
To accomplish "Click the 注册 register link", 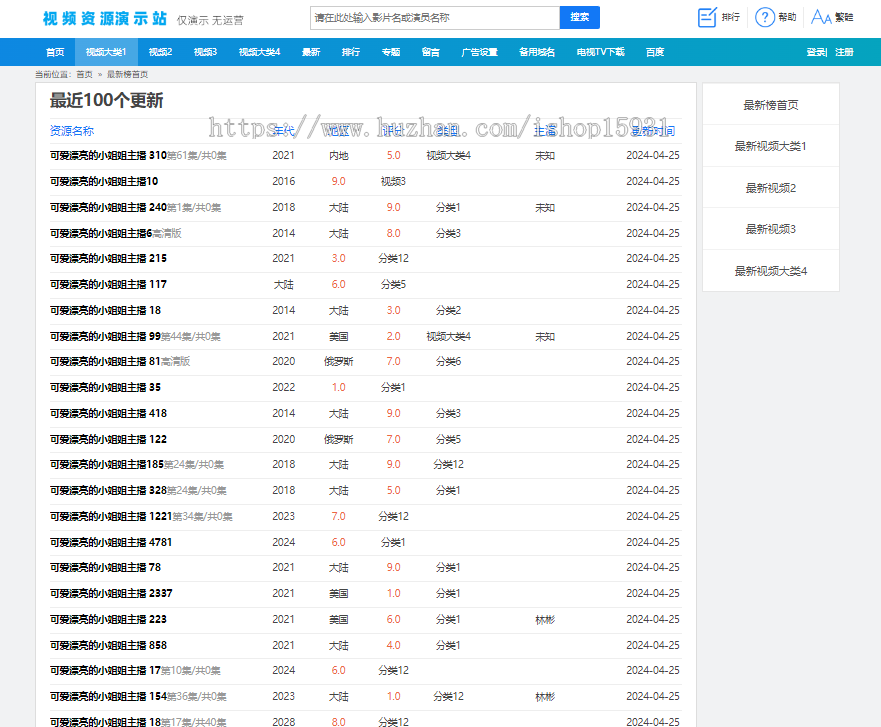I will point(844,52).
